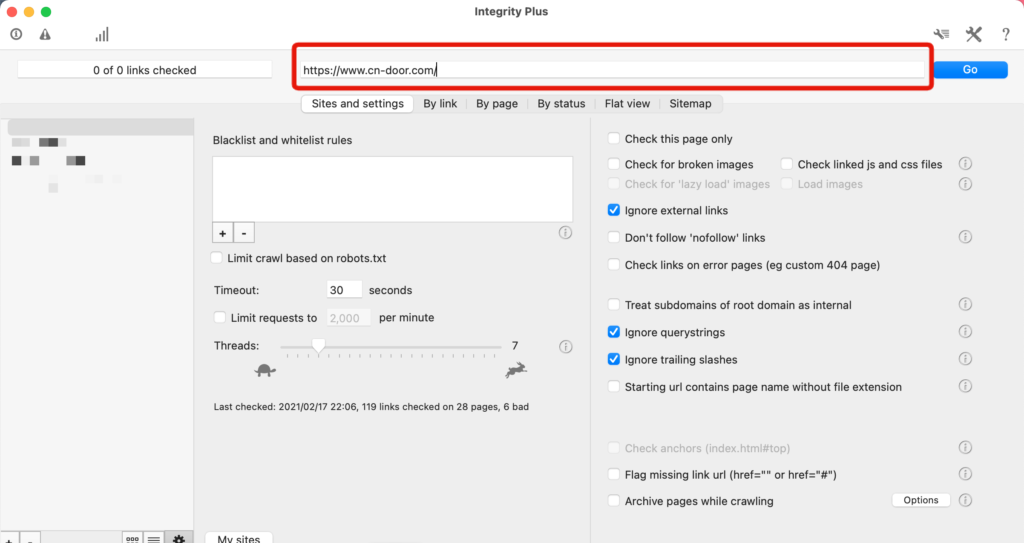Click the question mark help icon
The width and height of the screenshot is (1024, 543).
tap(1006, 35)
